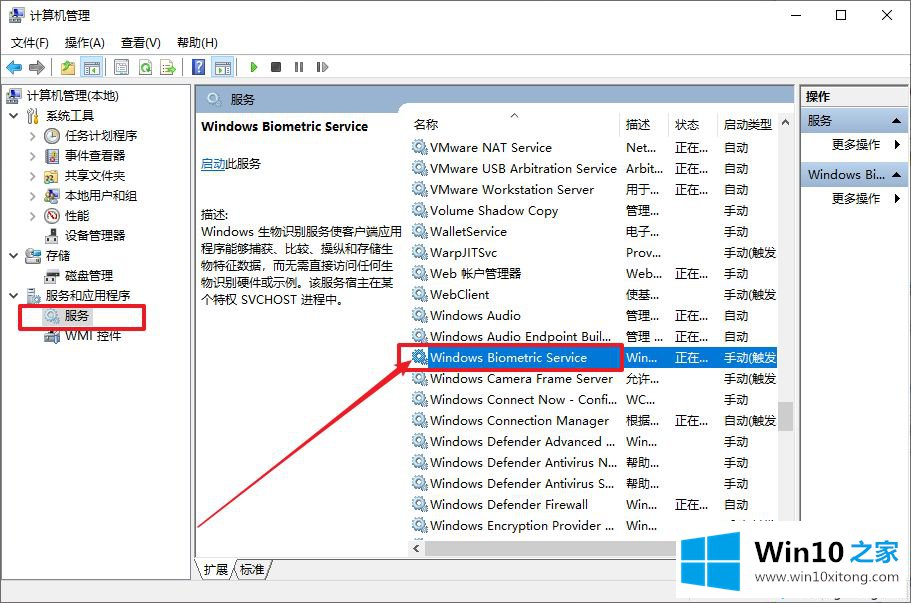Open the 操作(A) menu
This screenshot has height=603, width=911.
[x=84, y=42]
